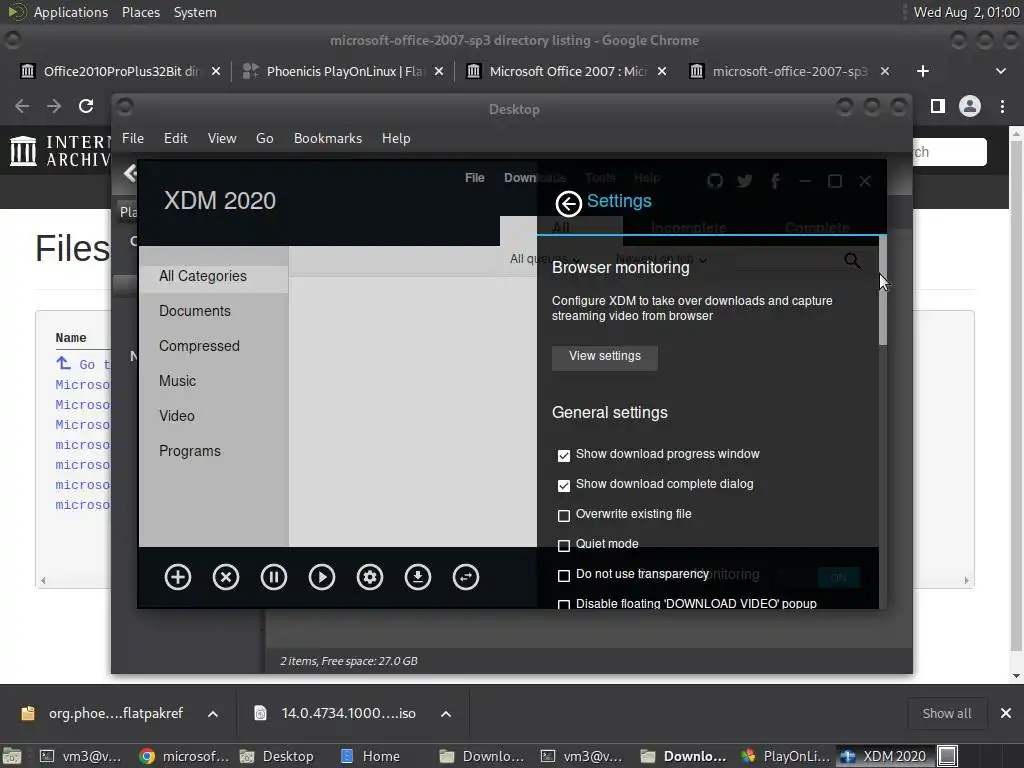The height and width of the screenshot is (768, 1024).
Task: Go back from Settings using arrow icon
Action: click(568, 204)
